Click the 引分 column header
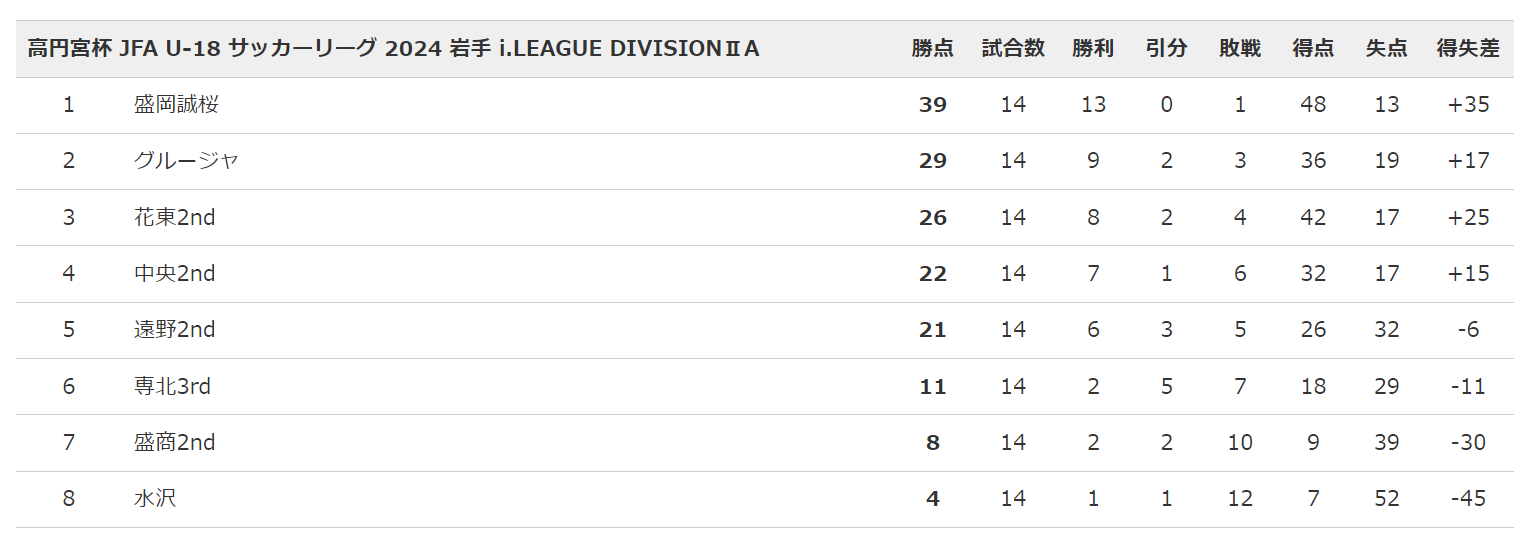Image resolution: width=1530 pixels, height=547 pixels. pyautogui.click(x=1166, y=48)
